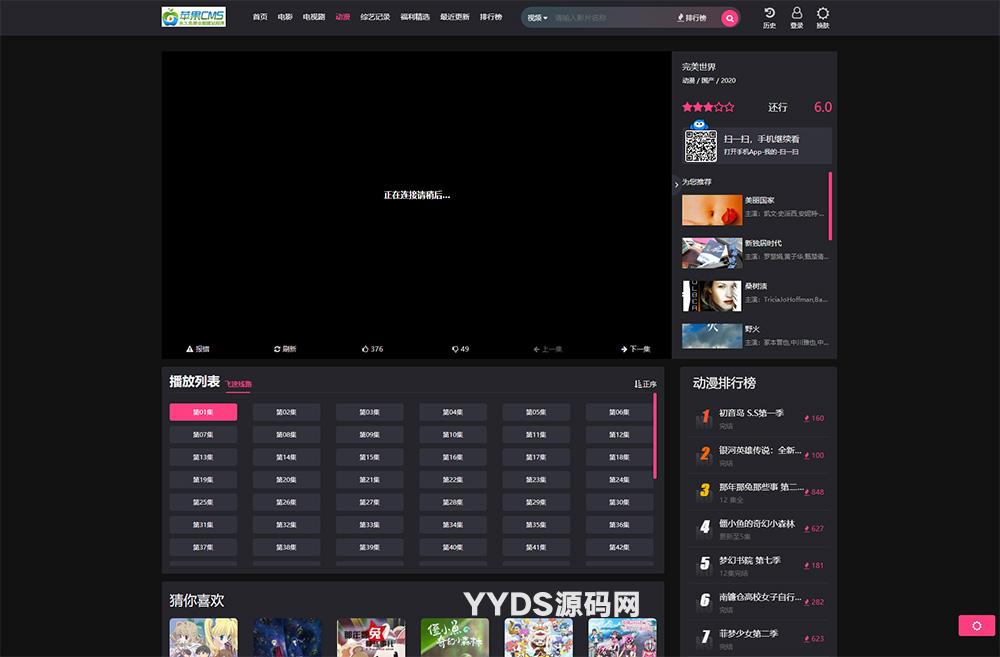Click the 刷新 refresh icon in player bar

click(284, 348)
